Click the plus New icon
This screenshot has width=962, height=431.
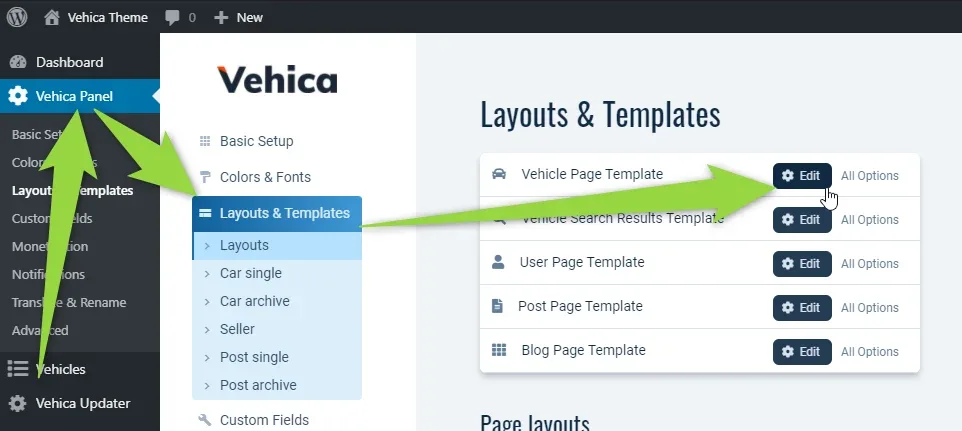click(x=221, y=18)
